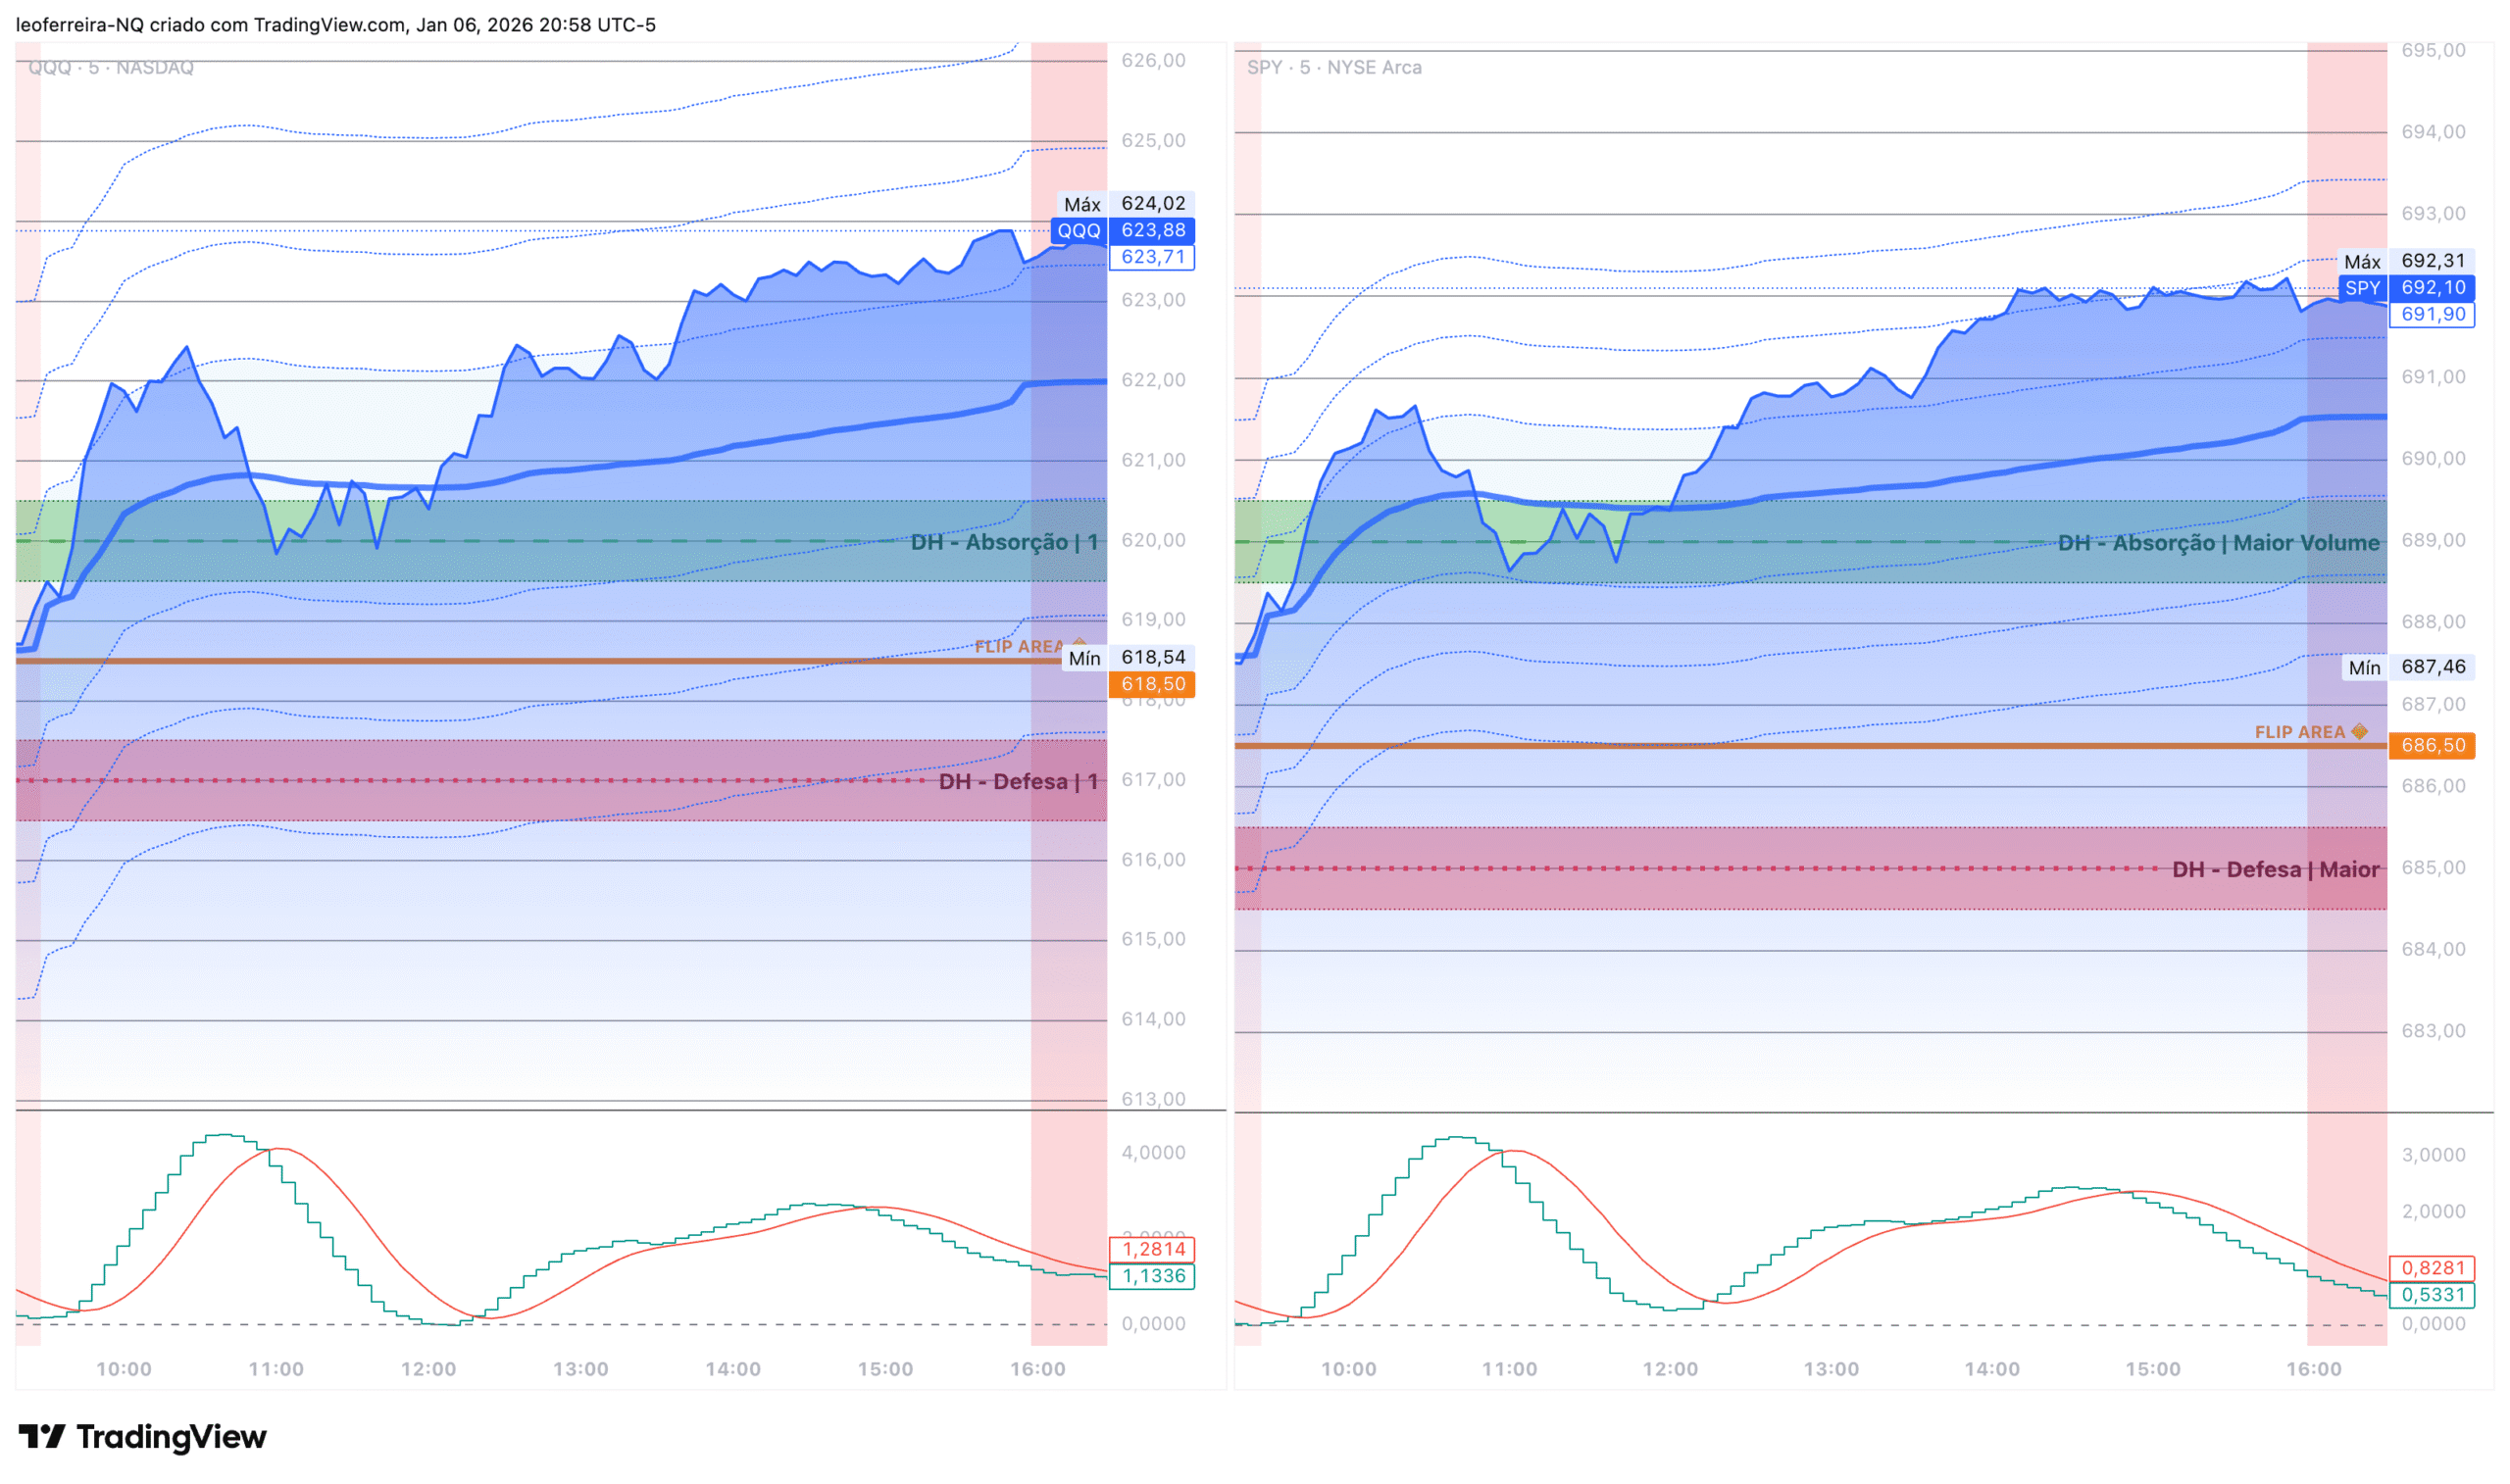
Task: Click the 3,0000 indicator scale label on SPY
Action: [x=2433, y=1155]
